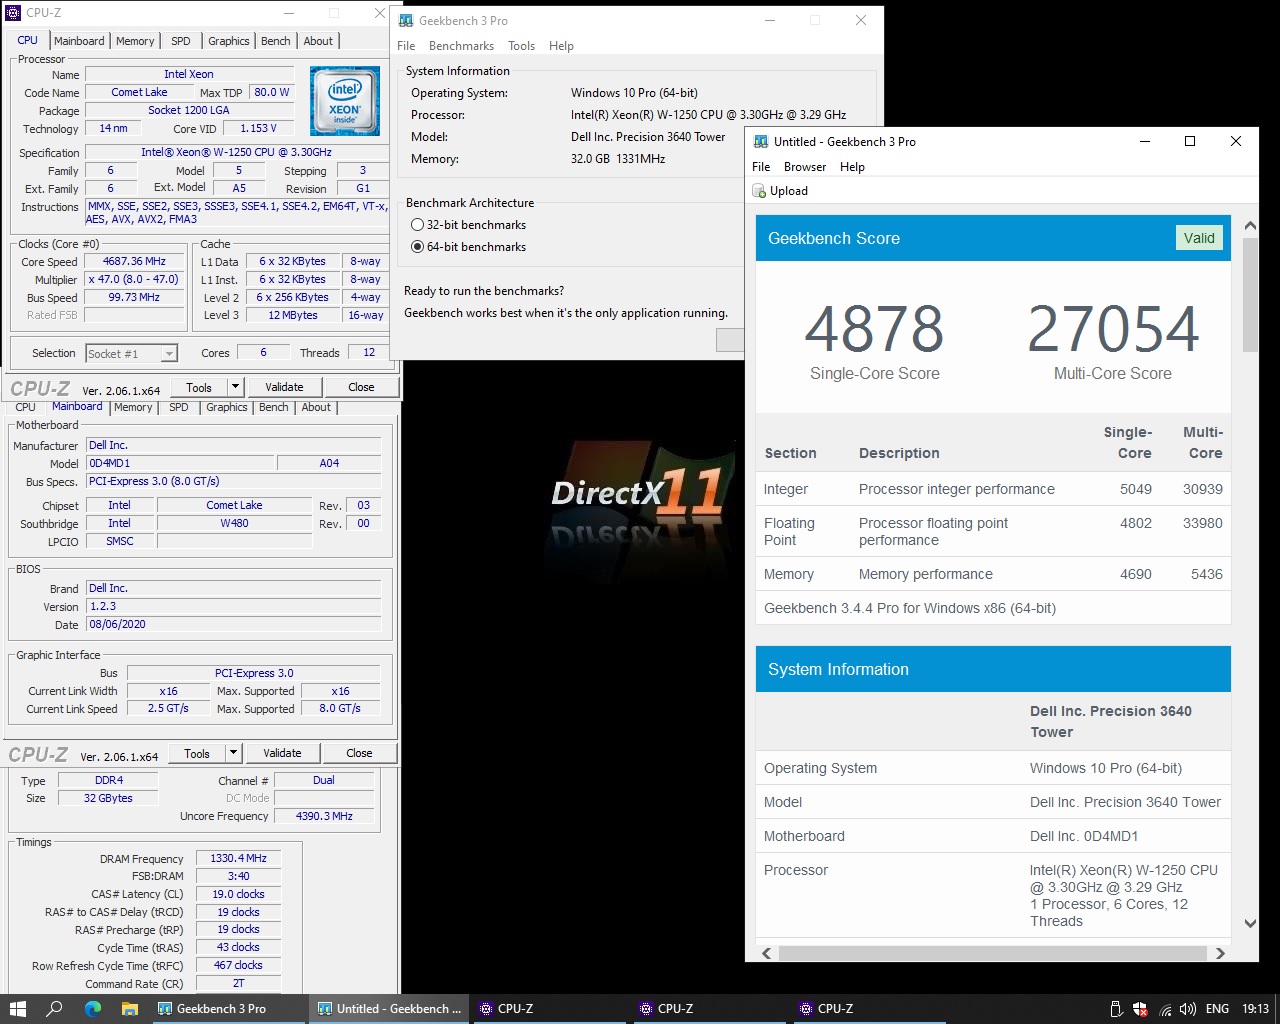Click the Geekbench 3 Pro title bar icon
The width and height of the screenshot is (1280, 1024).
[x=406, y=20]
